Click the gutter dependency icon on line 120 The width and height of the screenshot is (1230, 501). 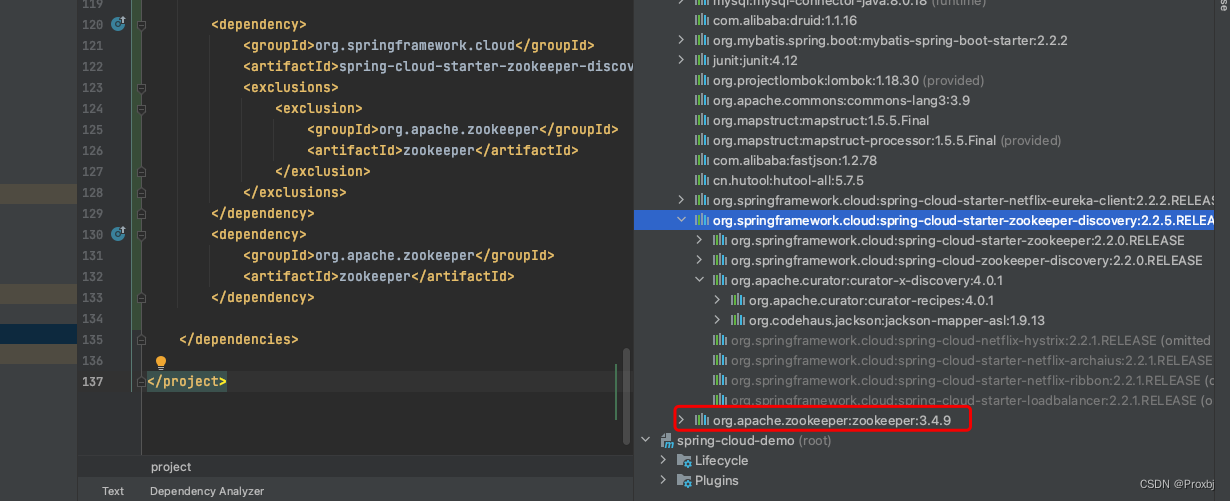pos(118,24)
